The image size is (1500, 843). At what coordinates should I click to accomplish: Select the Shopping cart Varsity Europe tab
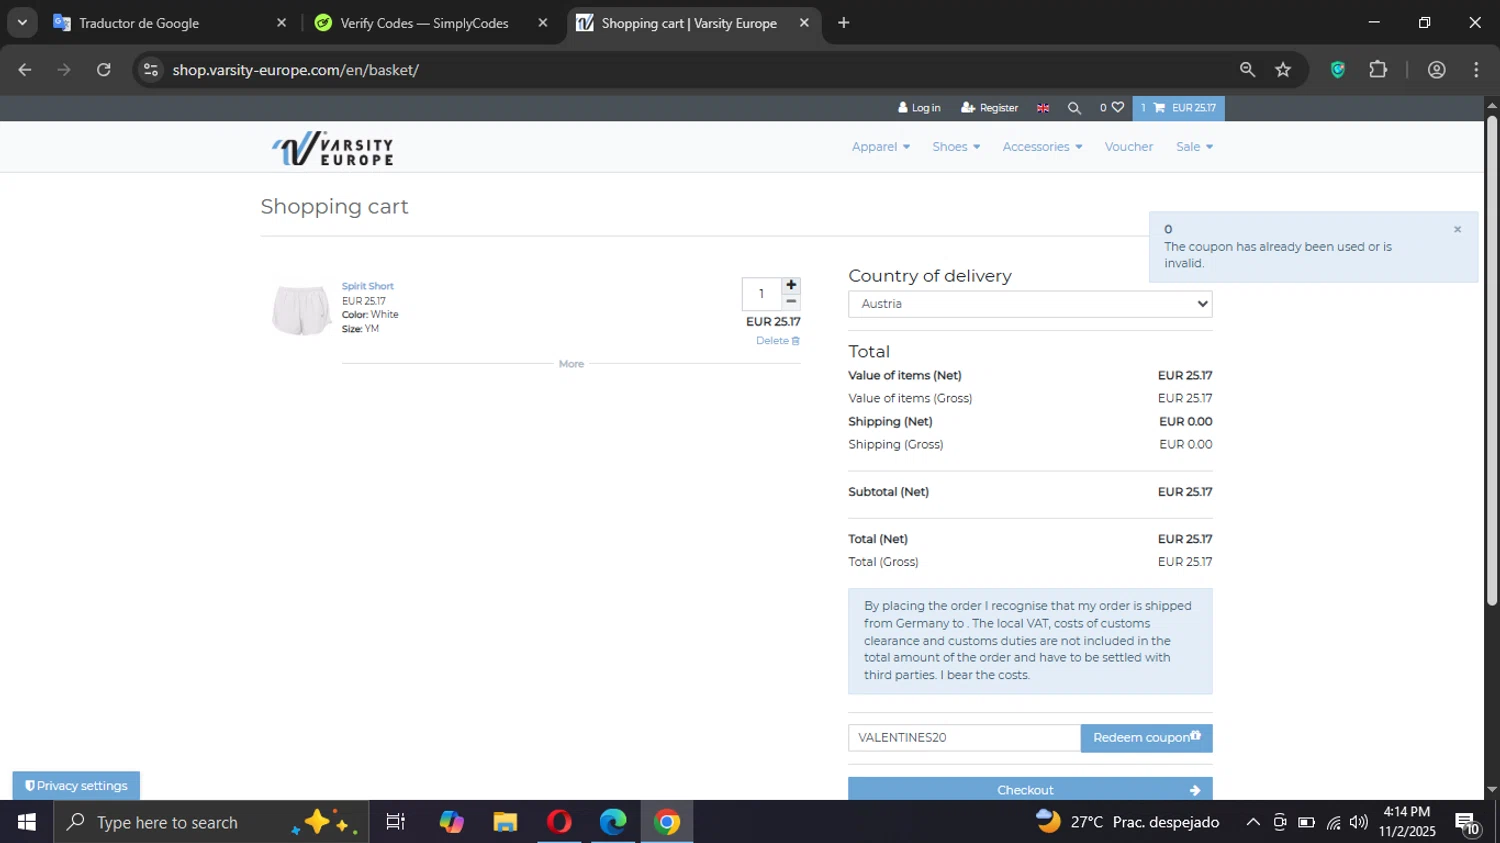[x=693, y=23]
